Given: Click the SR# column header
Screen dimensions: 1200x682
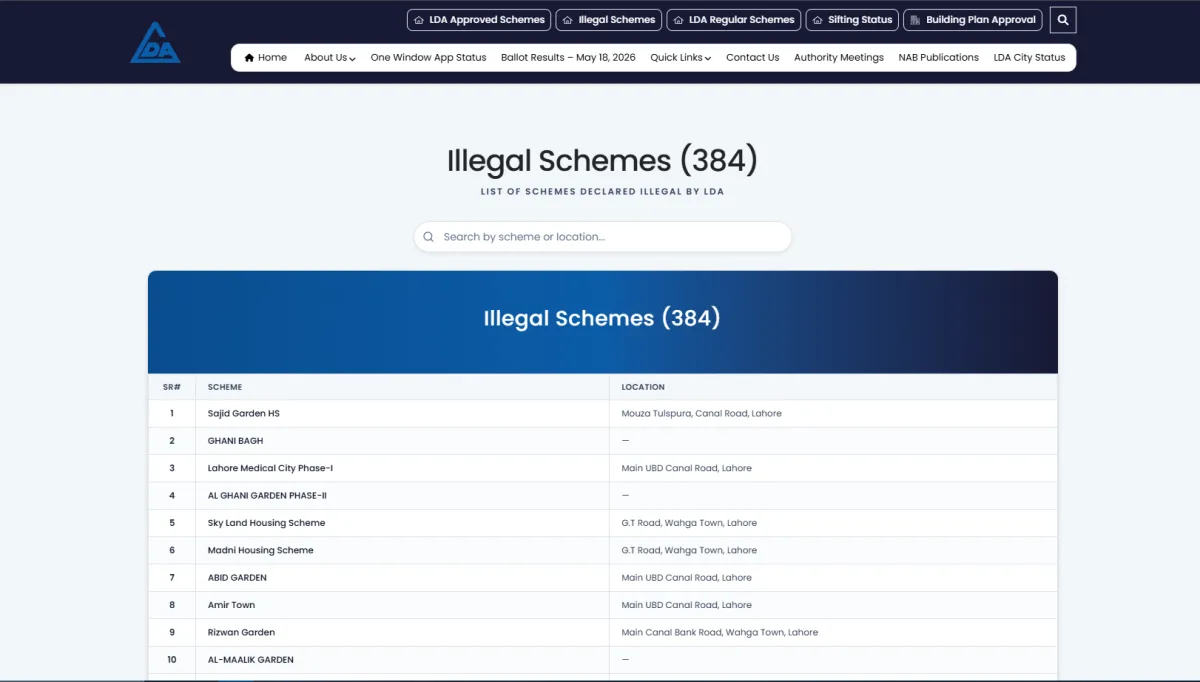Looking at the screenshot, I should point(171,387).
